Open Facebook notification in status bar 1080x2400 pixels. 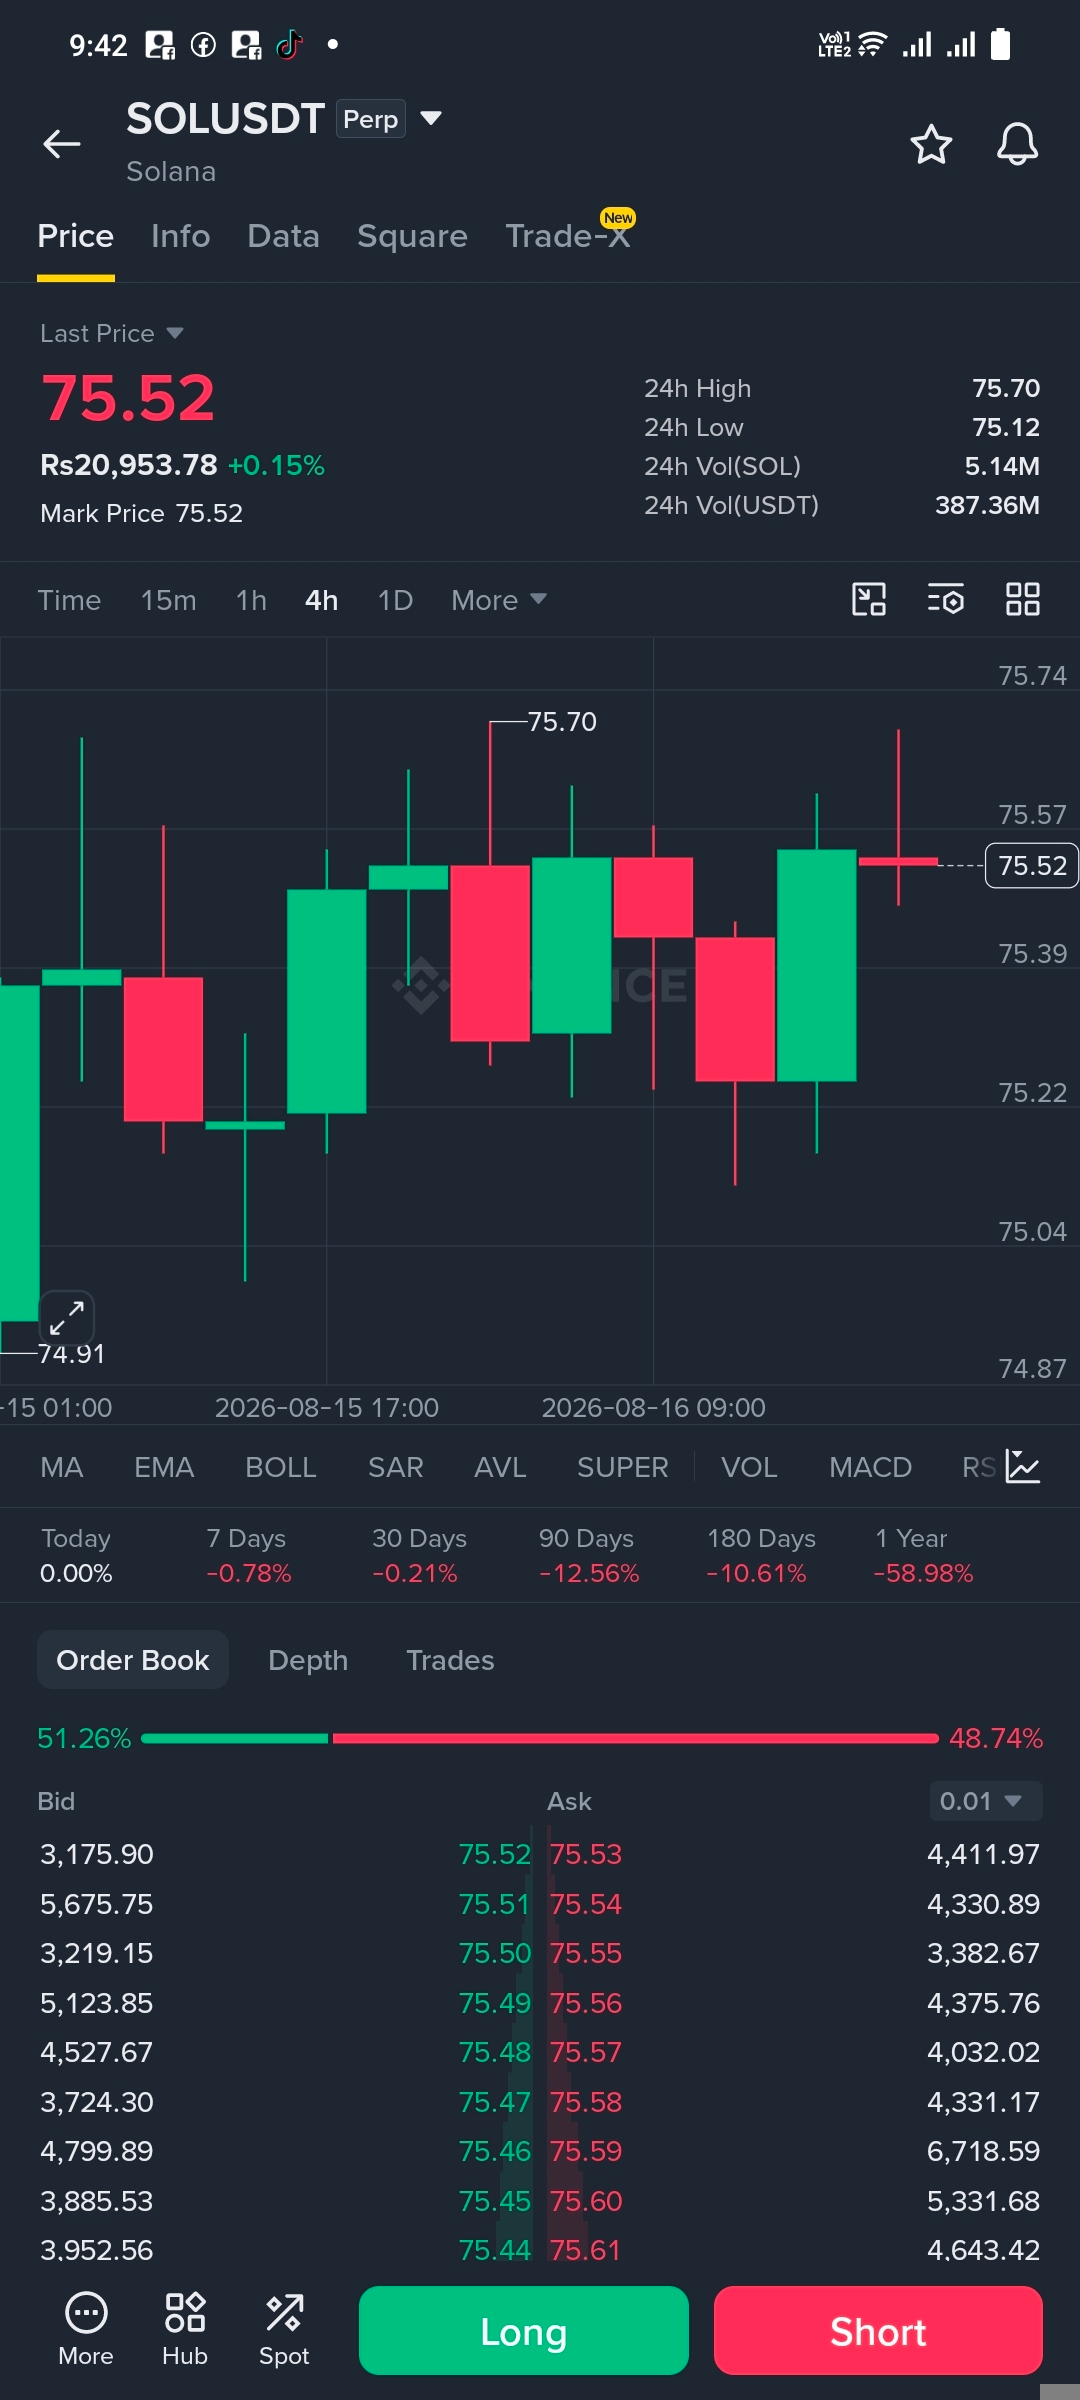(x=203, y=45)
